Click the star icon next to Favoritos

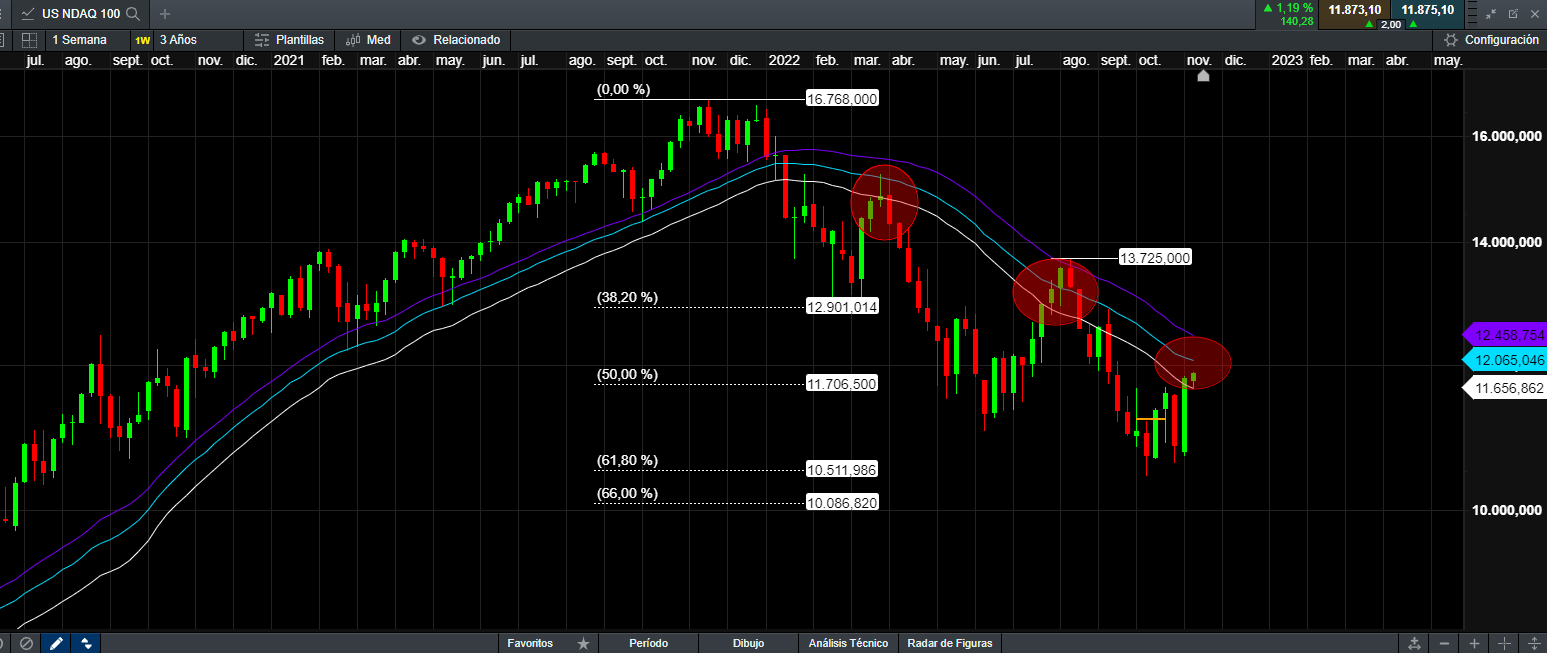[x=584, y=643]
